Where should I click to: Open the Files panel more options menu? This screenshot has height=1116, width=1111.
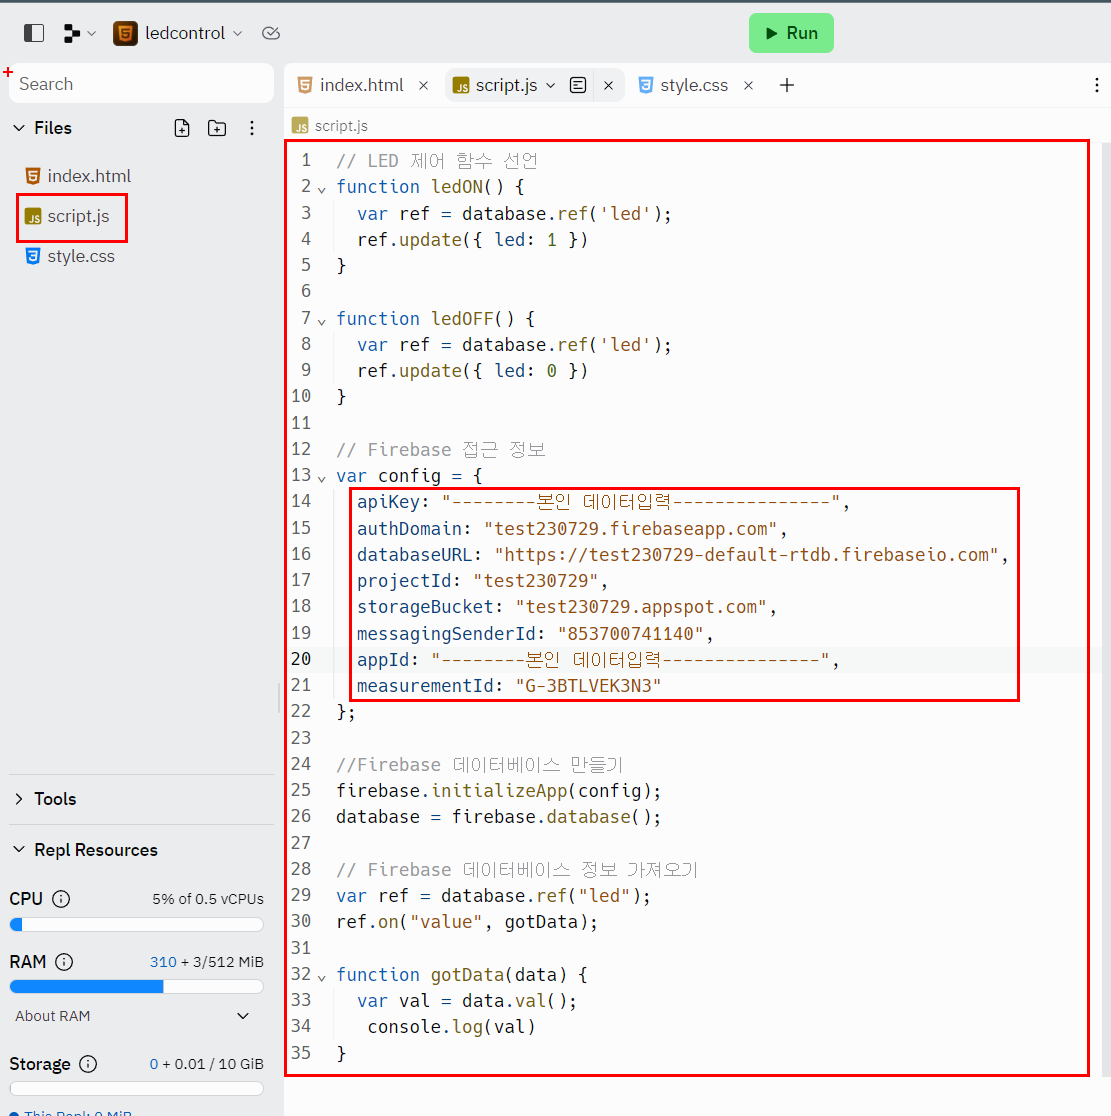[x=252, y=128]
